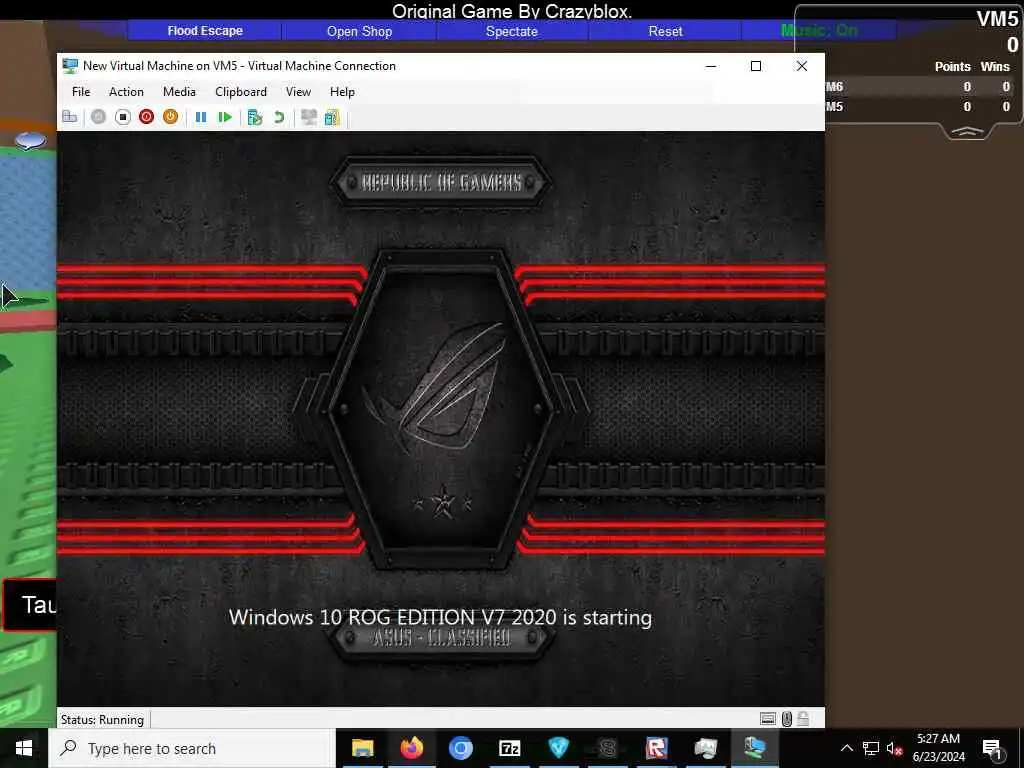1024x768 pixels.
Task: Reset the VM using the green arrow icon
Action: [x=225, y=117]
